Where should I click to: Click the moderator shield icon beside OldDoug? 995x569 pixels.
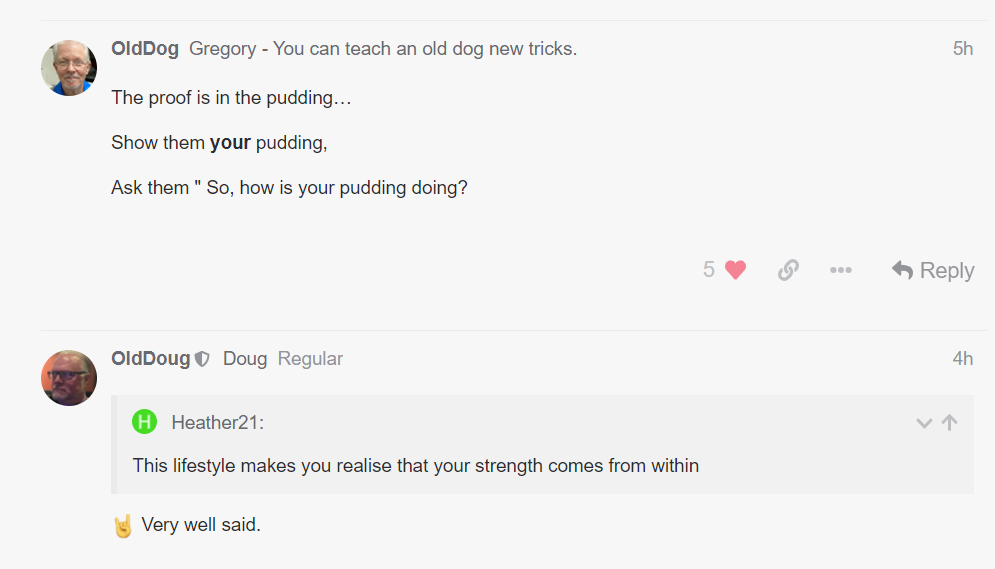(x=202, y=359)
